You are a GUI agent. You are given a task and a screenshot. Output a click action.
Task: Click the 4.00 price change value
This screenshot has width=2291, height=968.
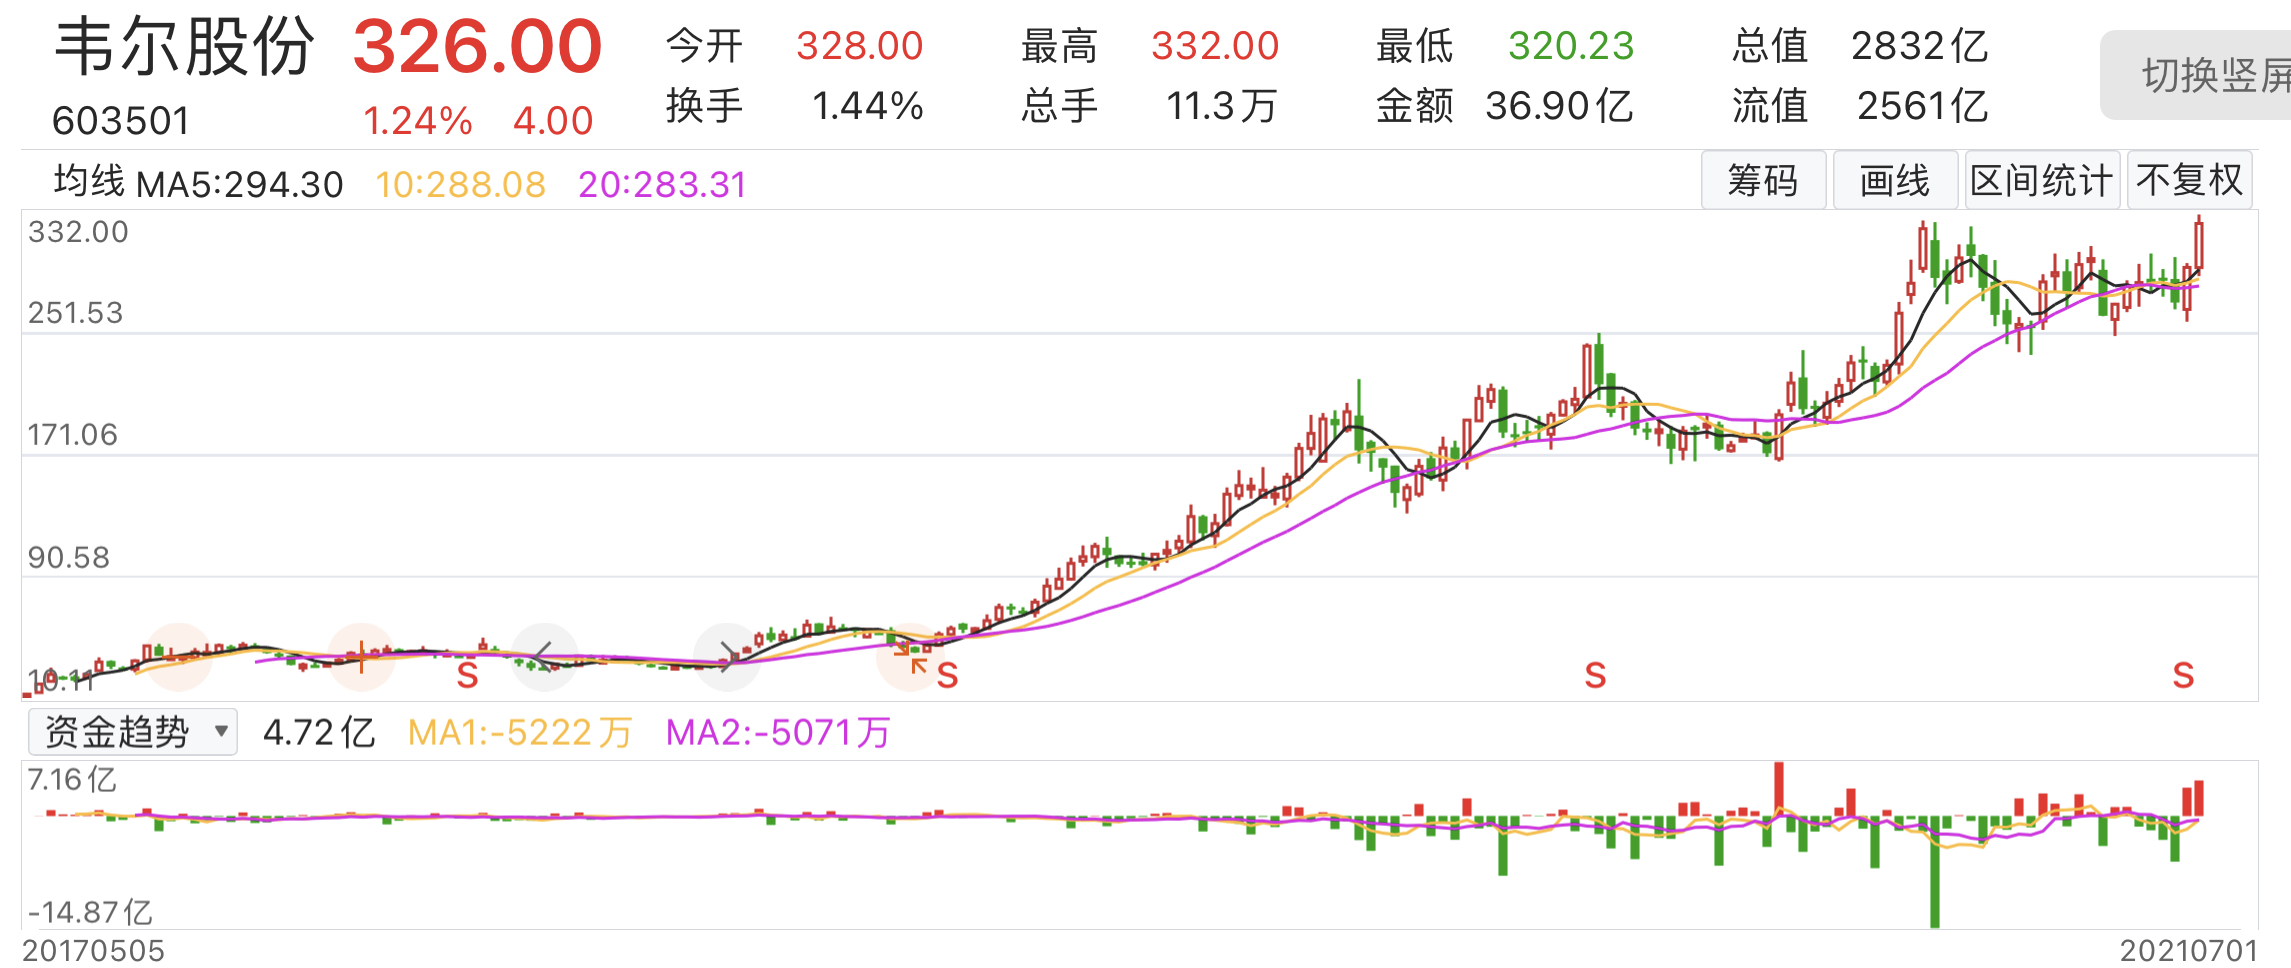553,121
